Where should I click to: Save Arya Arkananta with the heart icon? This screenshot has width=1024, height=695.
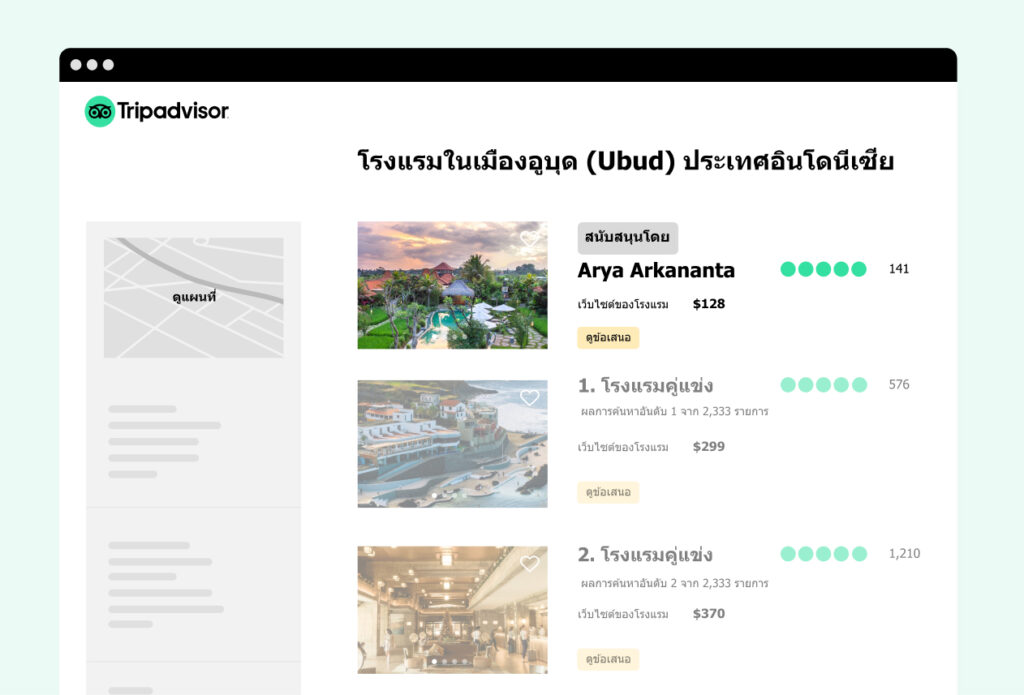tap(530, 238)
